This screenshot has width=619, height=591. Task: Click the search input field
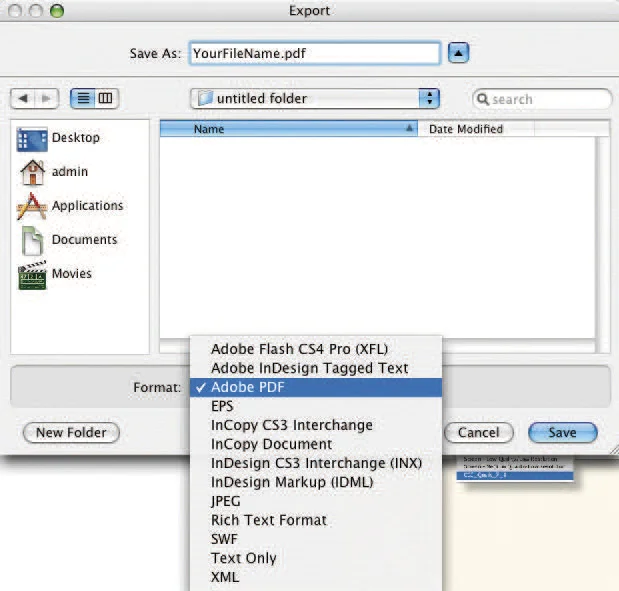(542, 99)
